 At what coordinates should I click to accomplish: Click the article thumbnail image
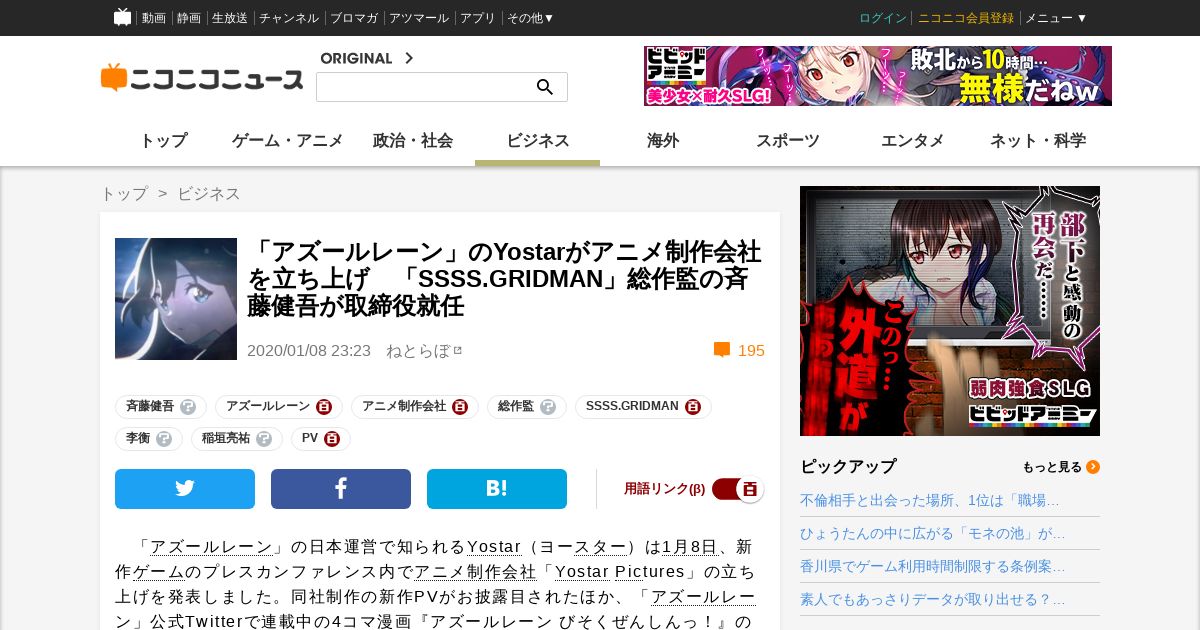point(176,299)
